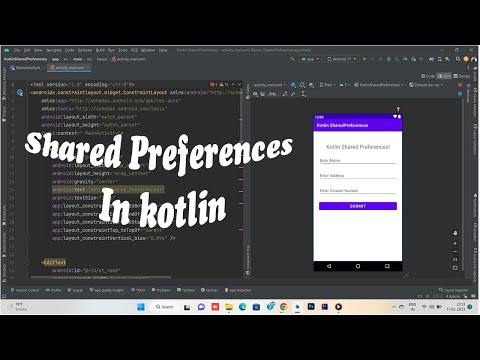The width and height of the screenshot is (480, 360).
Task: Click the class gutter icon on line 2
Action: (20, 92)
